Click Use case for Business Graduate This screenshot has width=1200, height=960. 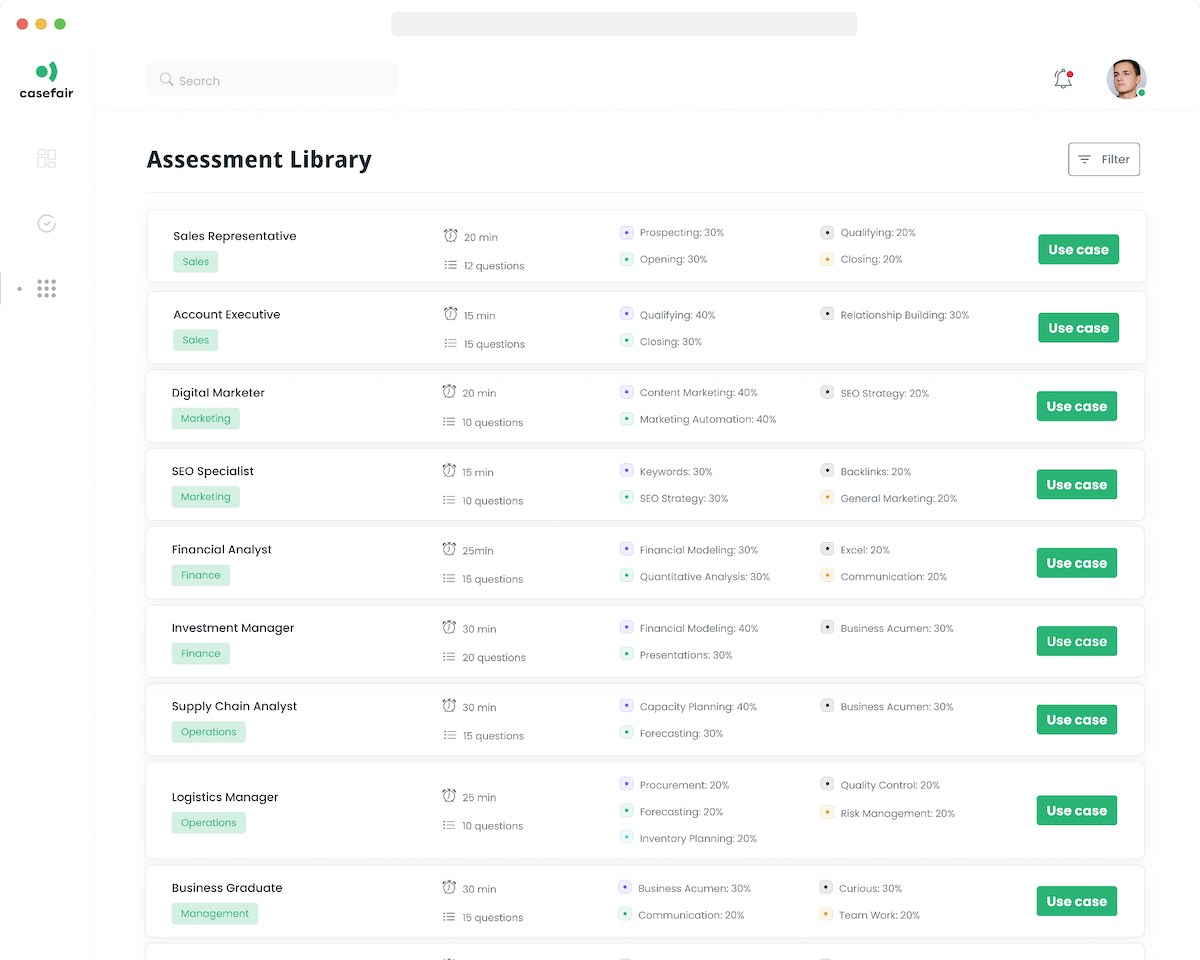click(x=1076, y=901)
